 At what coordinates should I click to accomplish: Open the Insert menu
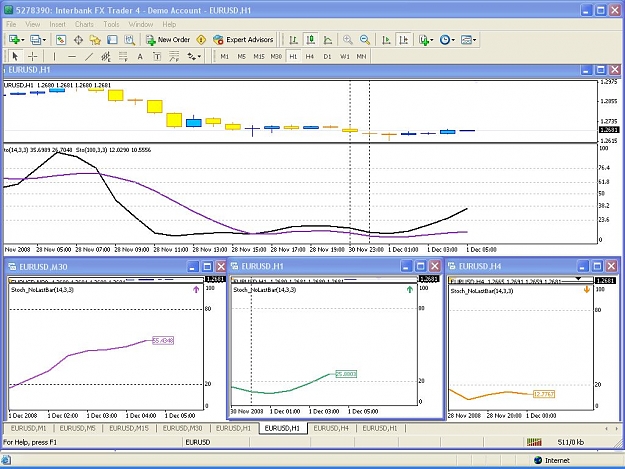coord(57,24)
